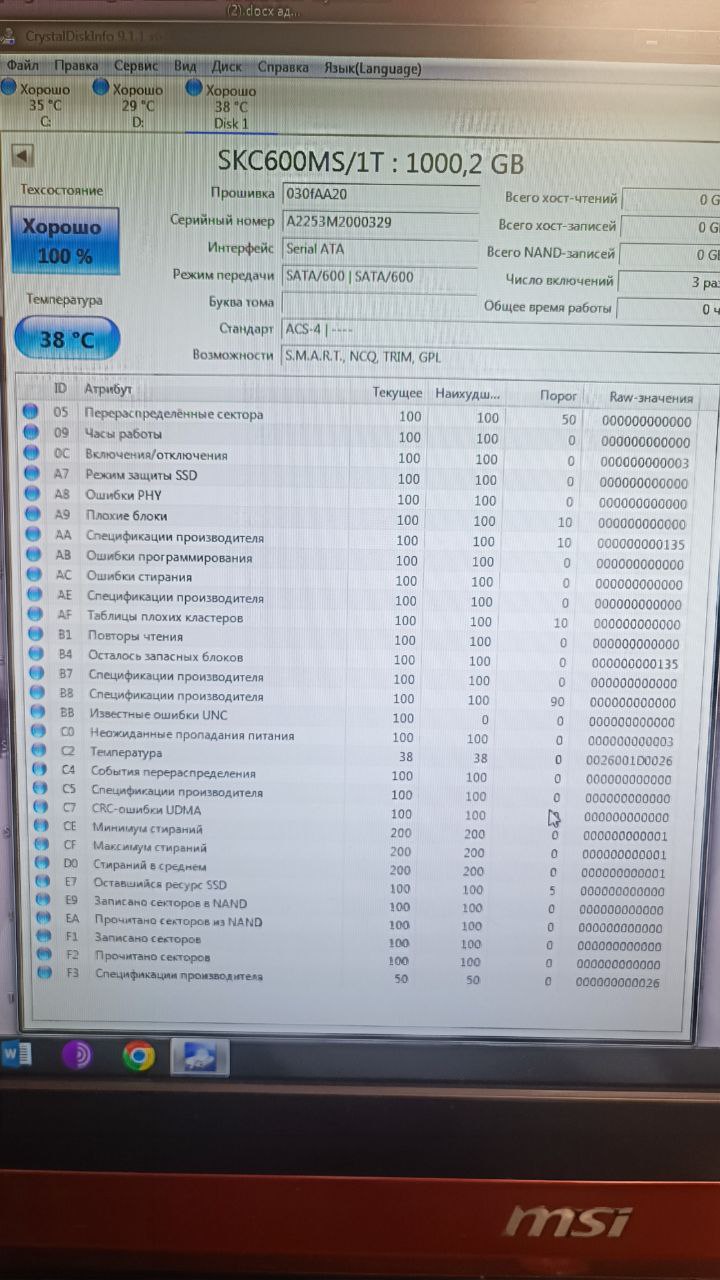Open the Язык(Language) menu
Viewport: 720px width, 1280px height.
click(372, 68)
